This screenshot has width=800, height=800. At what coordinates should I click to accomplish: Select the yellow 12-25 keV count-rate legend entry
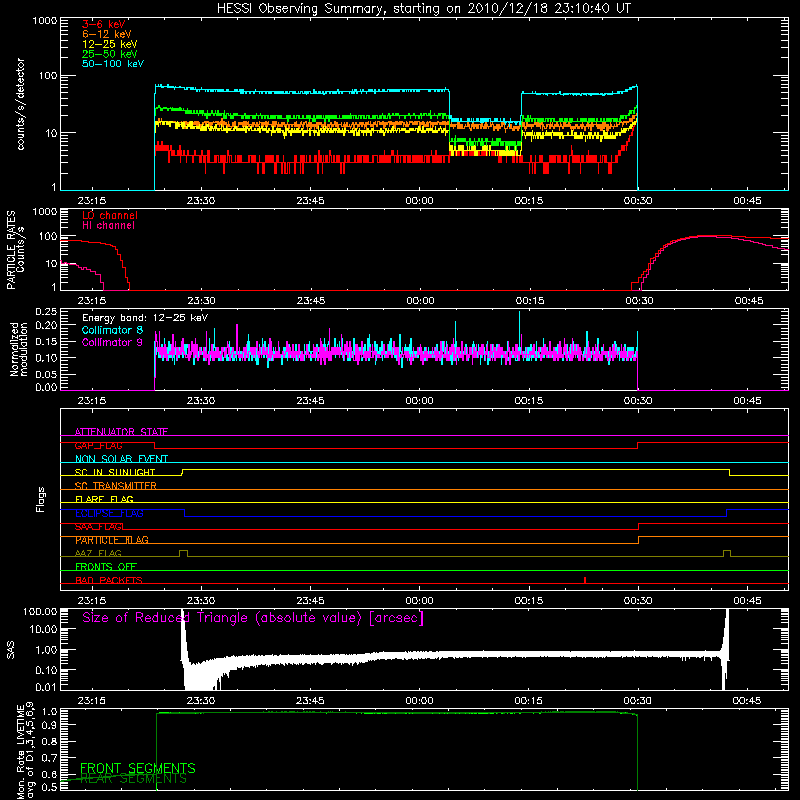pos(109,44)
